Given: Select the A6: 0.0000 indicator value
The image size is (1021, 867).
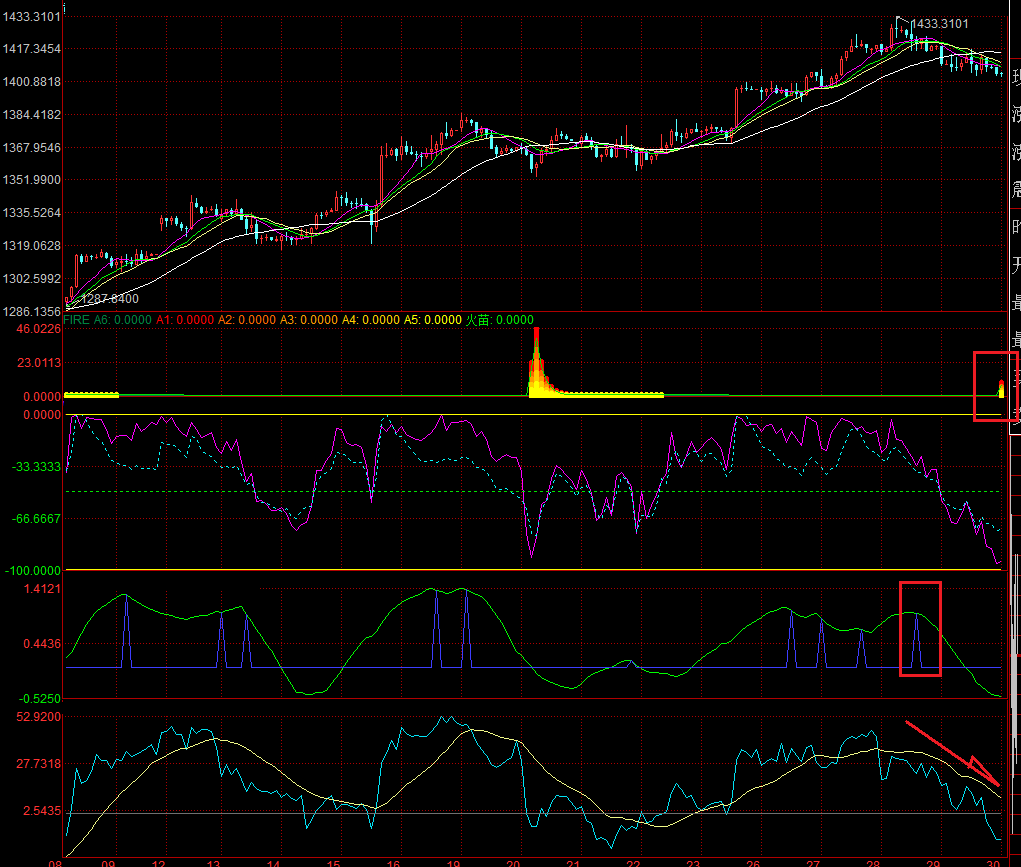Looking at the screenshot, I should click(x=122, y=320).
